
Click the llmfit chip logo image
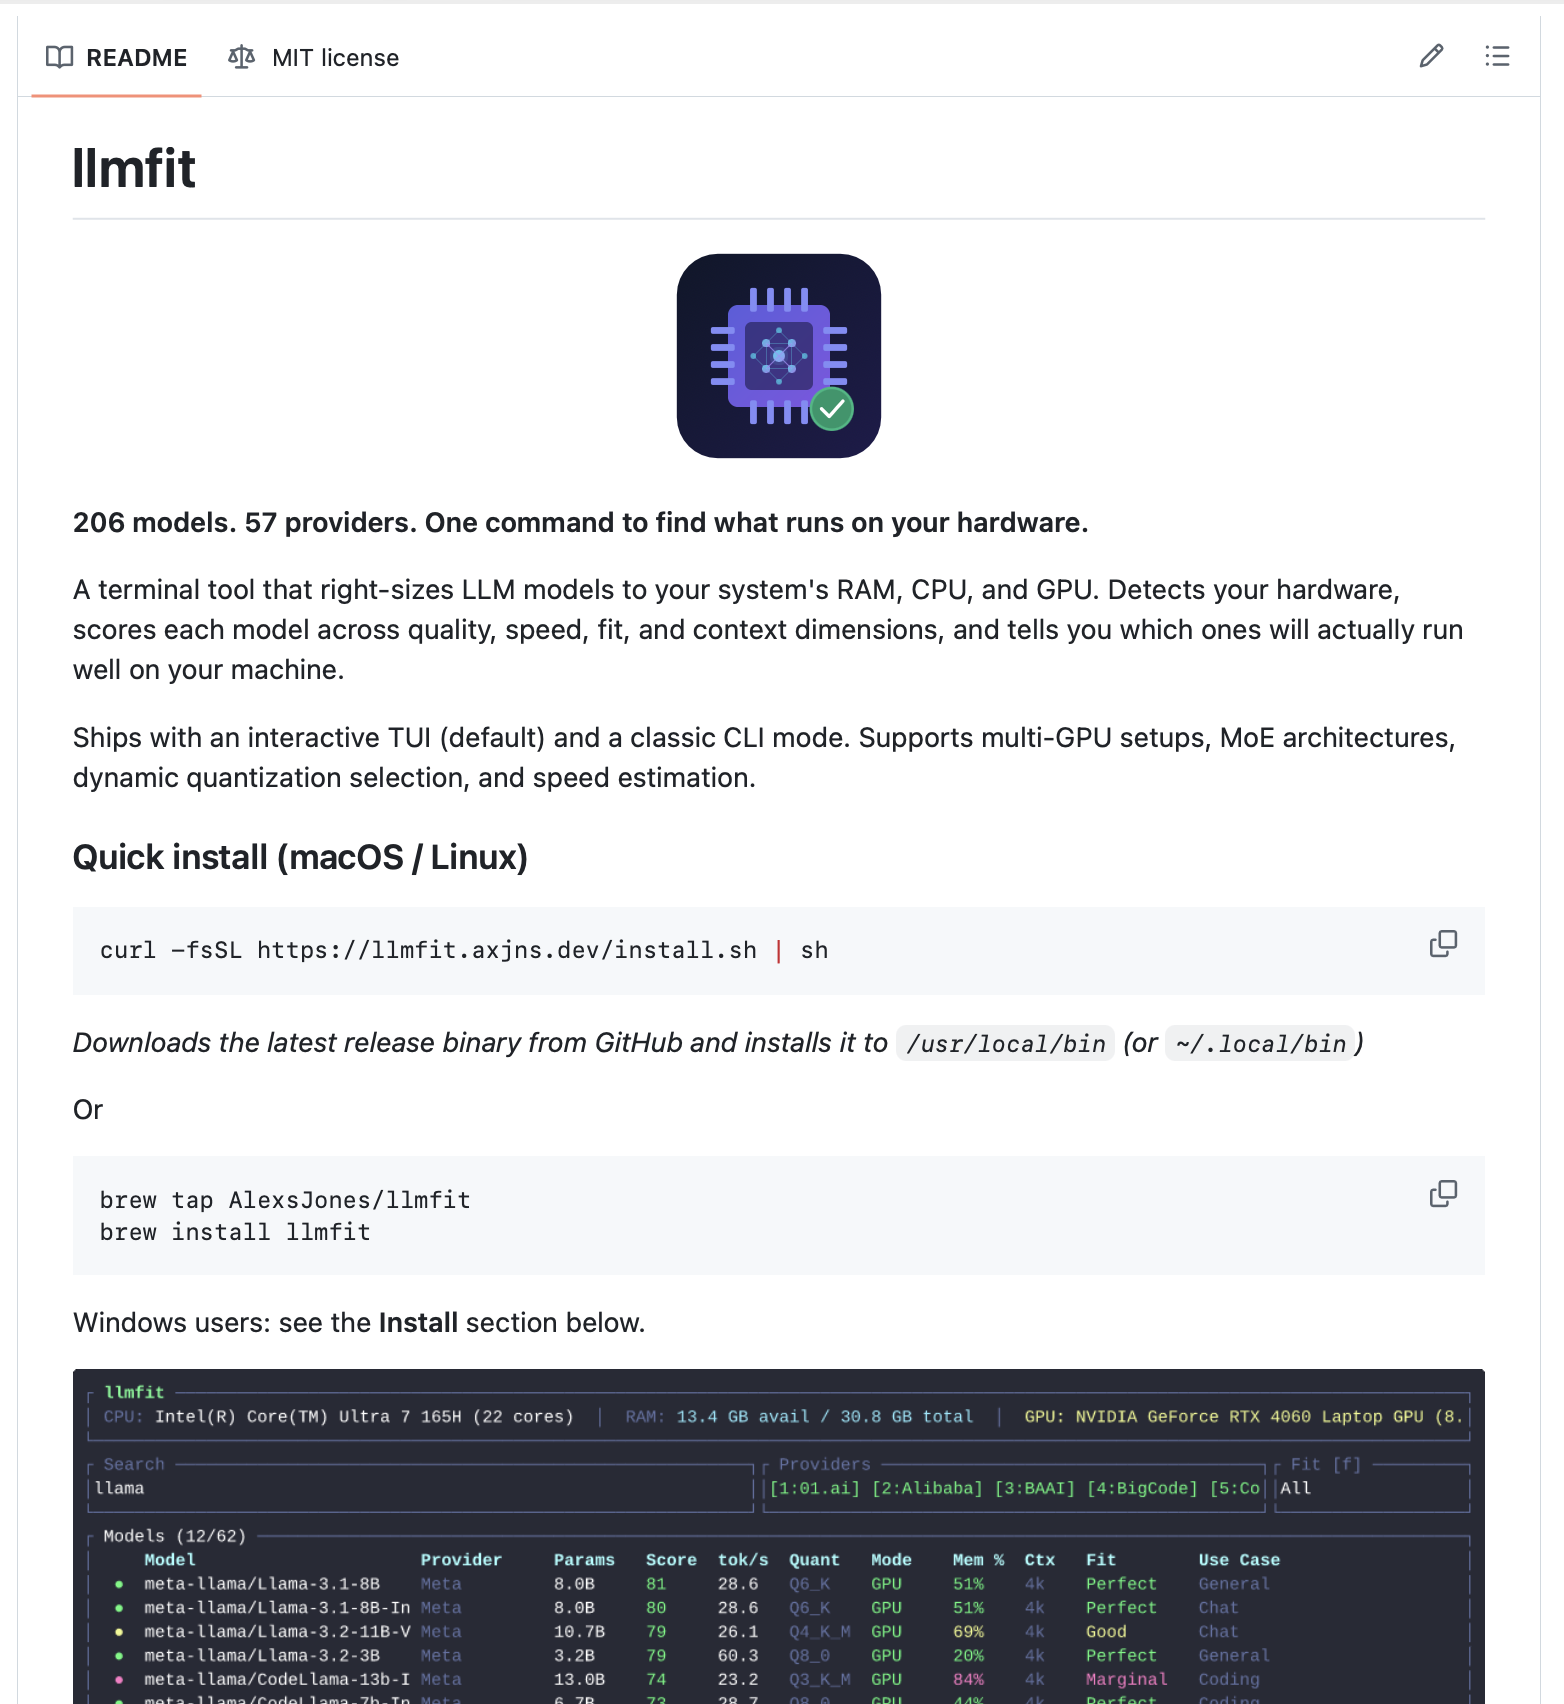coord(779,355)
